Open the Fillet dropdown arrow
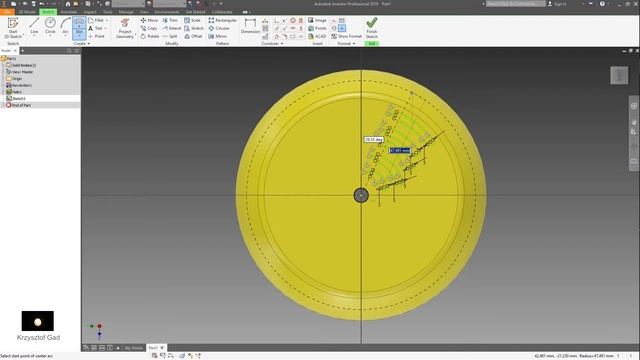Image resolution: width=640 pixels, height=360 pixels. [107, 20]
